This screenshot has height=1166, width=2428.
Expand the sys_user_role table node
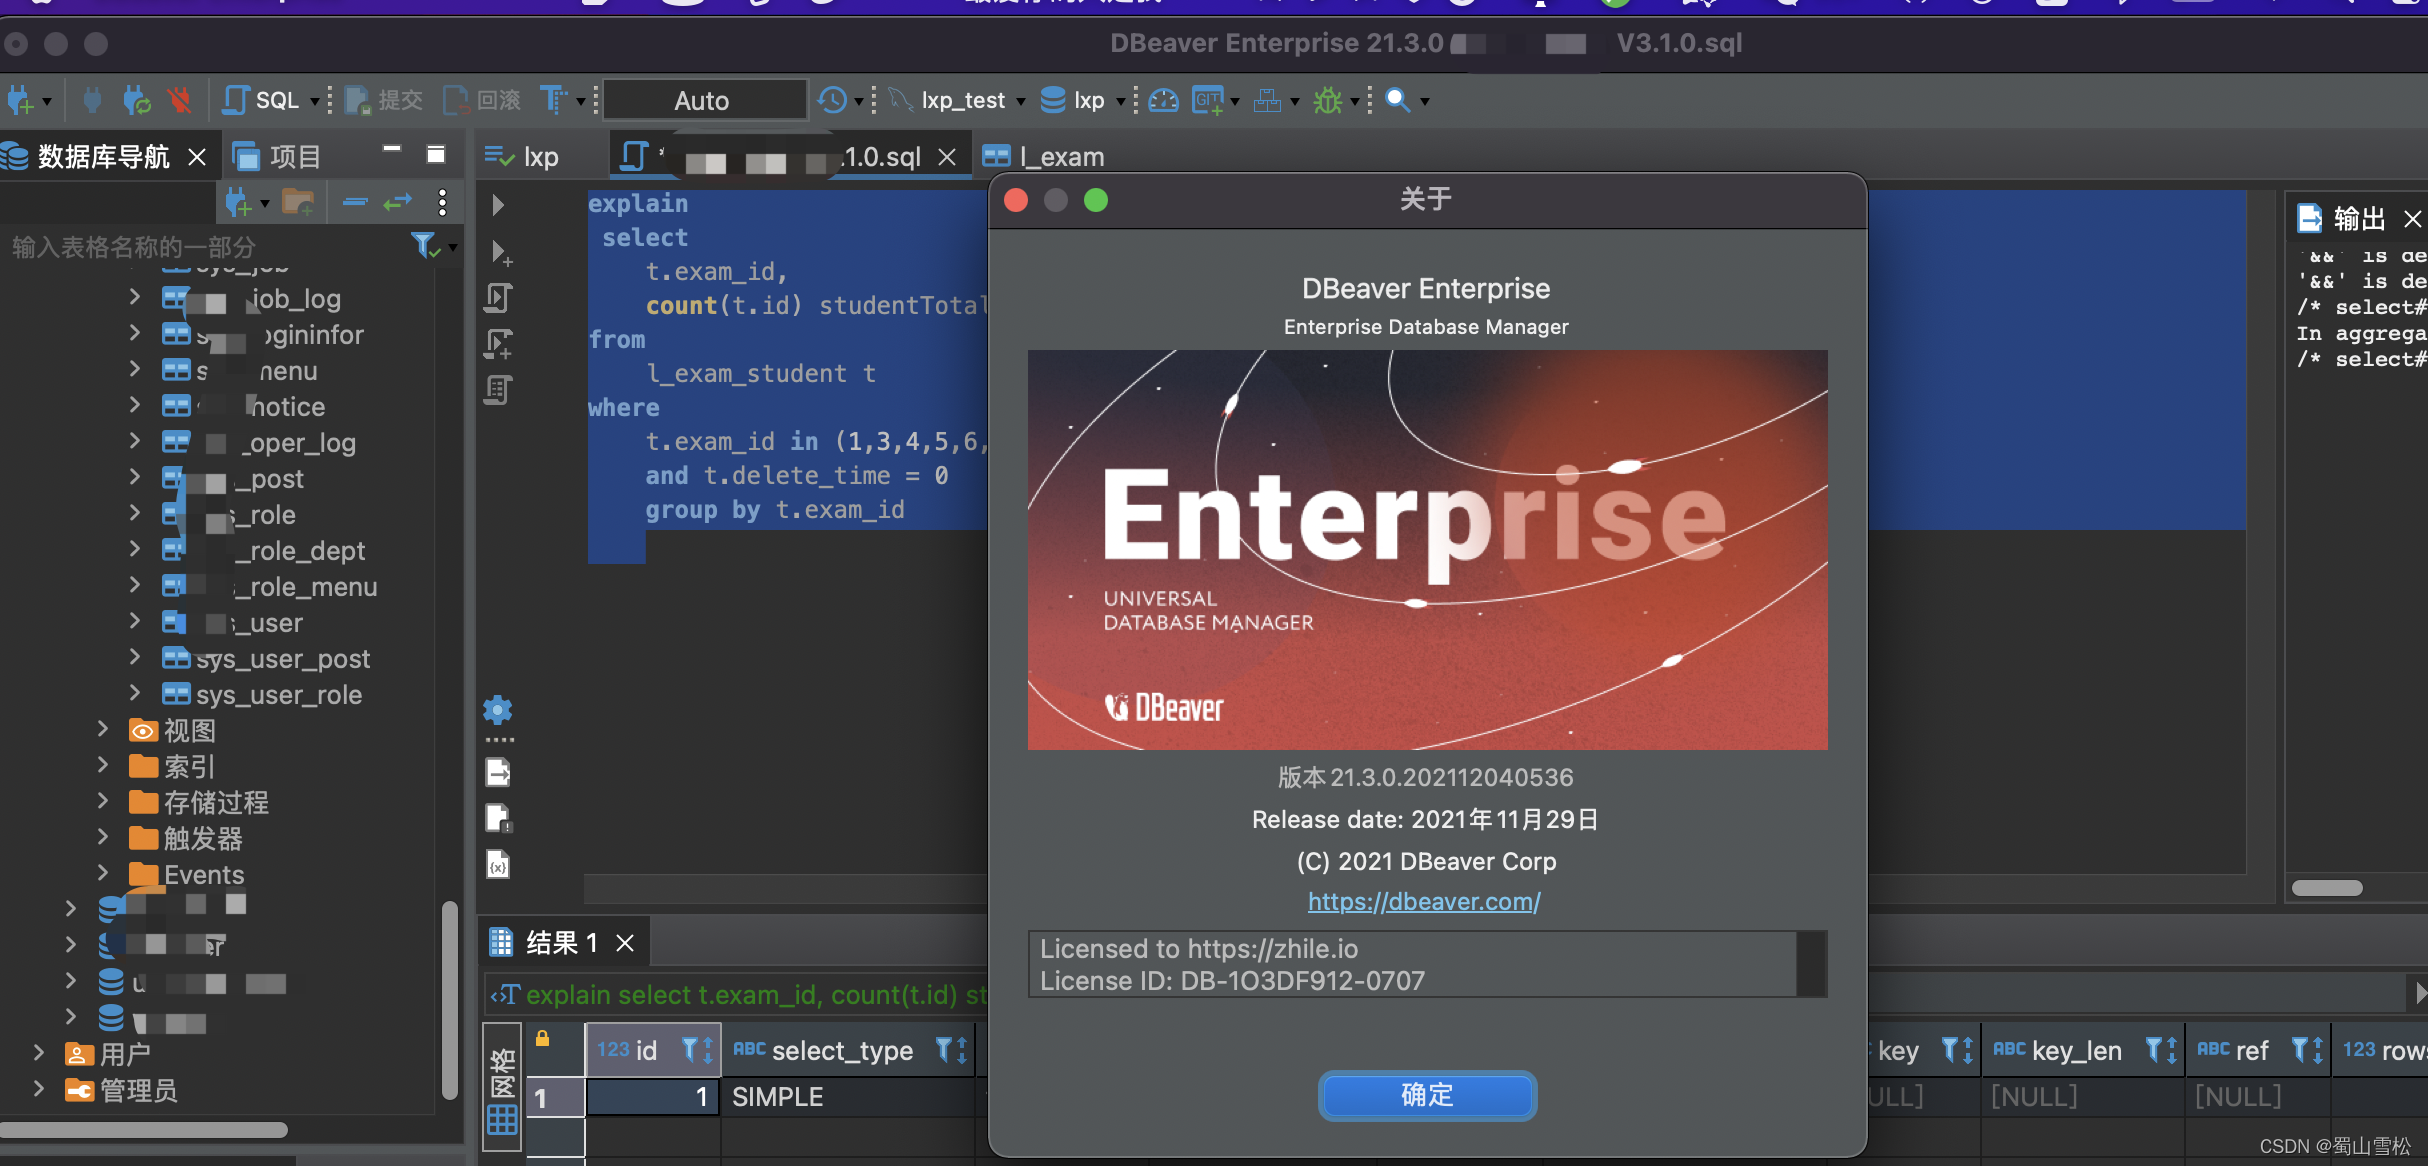pyautogui.click(x=134, y=694)
